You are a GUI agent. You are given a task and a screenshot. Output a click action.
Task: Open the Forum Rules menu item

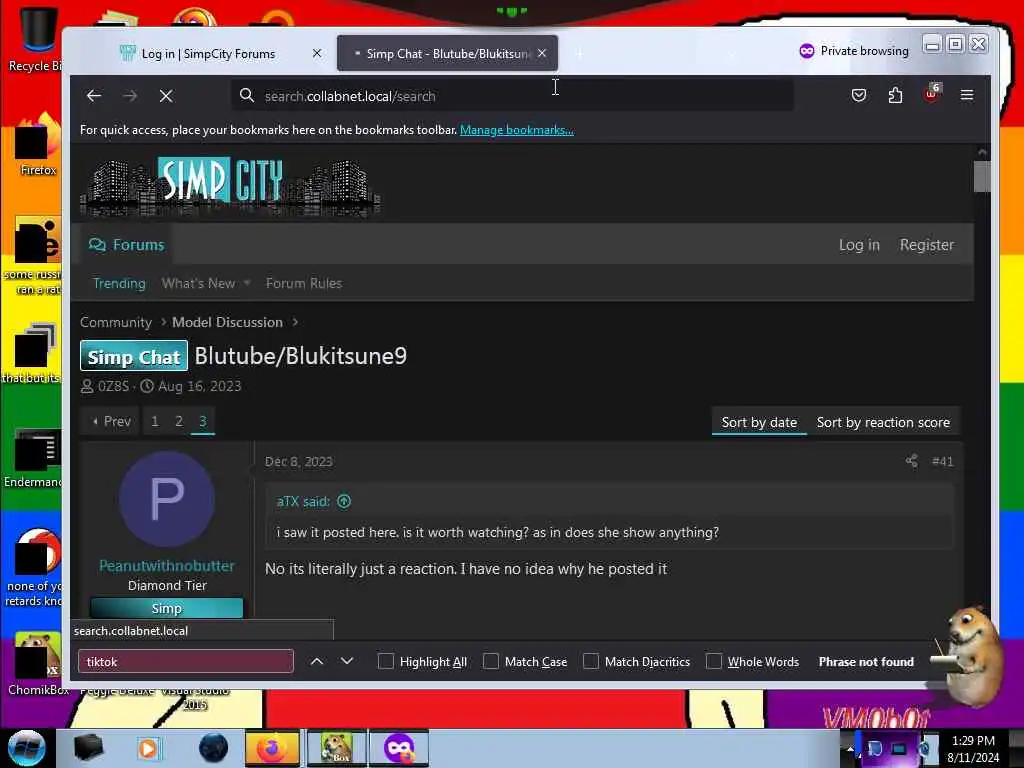304,283
